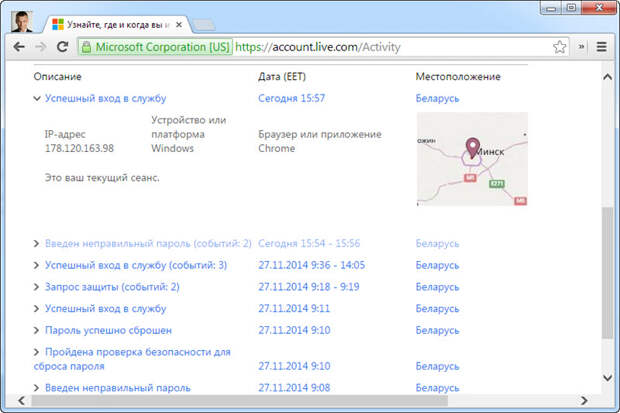Expand 'Введен неправильный пароль (событий: 2)'
This screenshot has height=413, width=620.
tap(36, 243)
